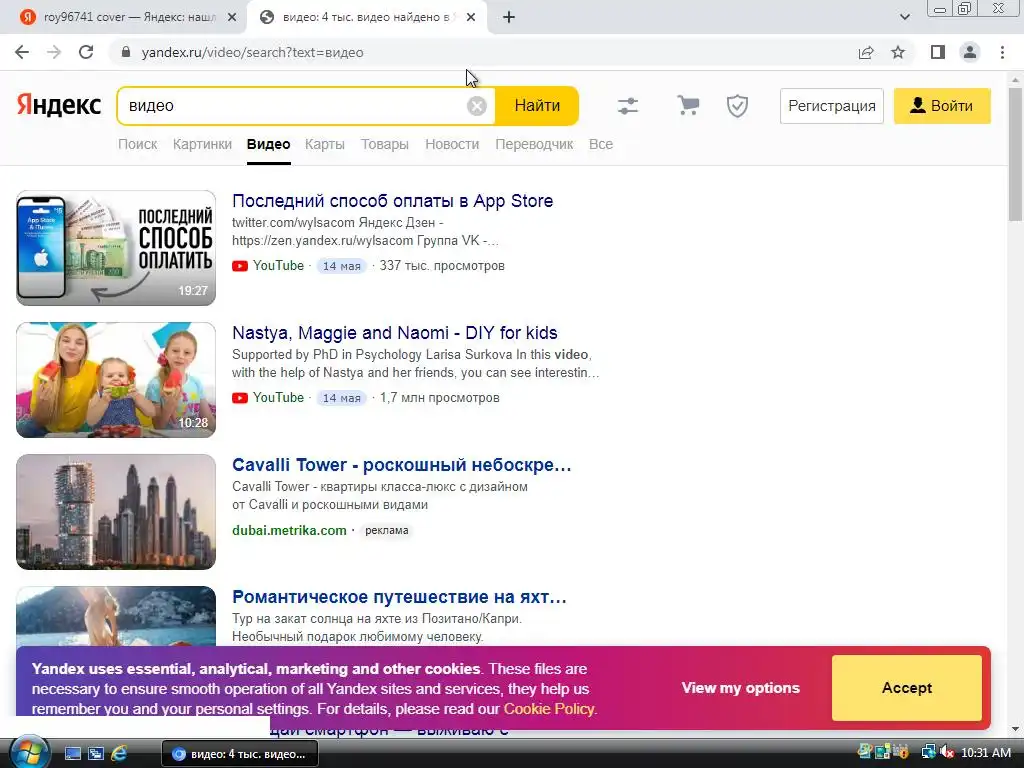Screen dimensions: 1024x768
Task: Click the 337 тыс. просмотров text
Action: pyautogui.click(x=442, y=266)
